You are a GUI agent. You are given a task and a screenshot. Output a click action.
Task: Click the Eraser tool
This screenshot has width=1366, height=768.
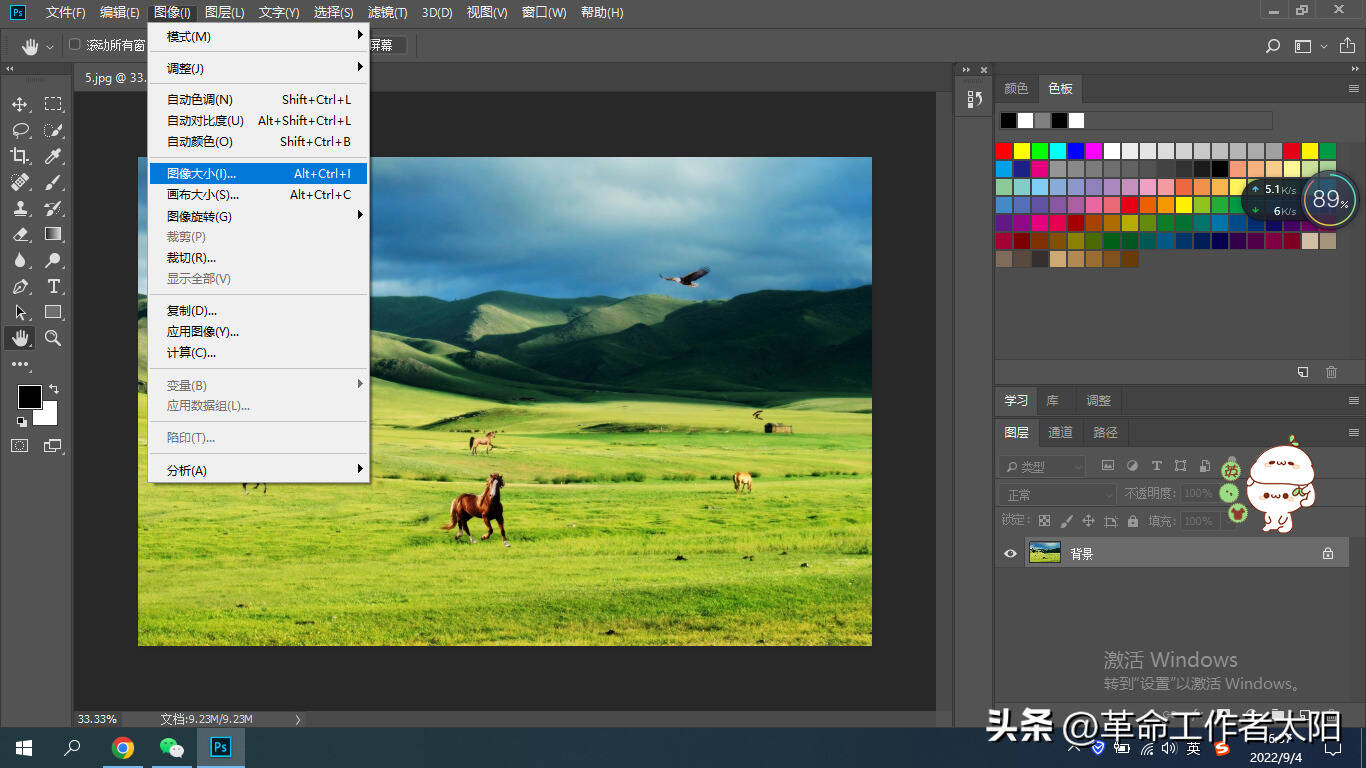(x=20, y=234)
